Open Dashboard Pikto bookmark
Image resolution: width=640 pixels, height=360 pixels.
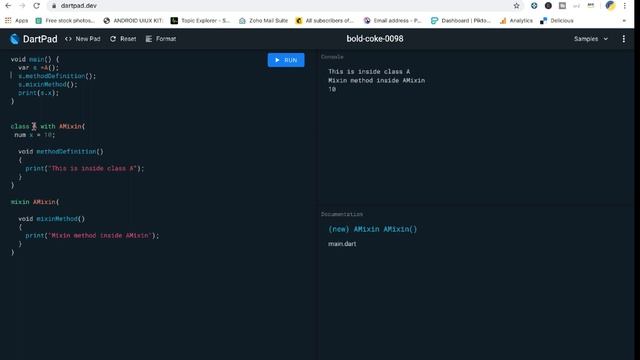[461, 20]
